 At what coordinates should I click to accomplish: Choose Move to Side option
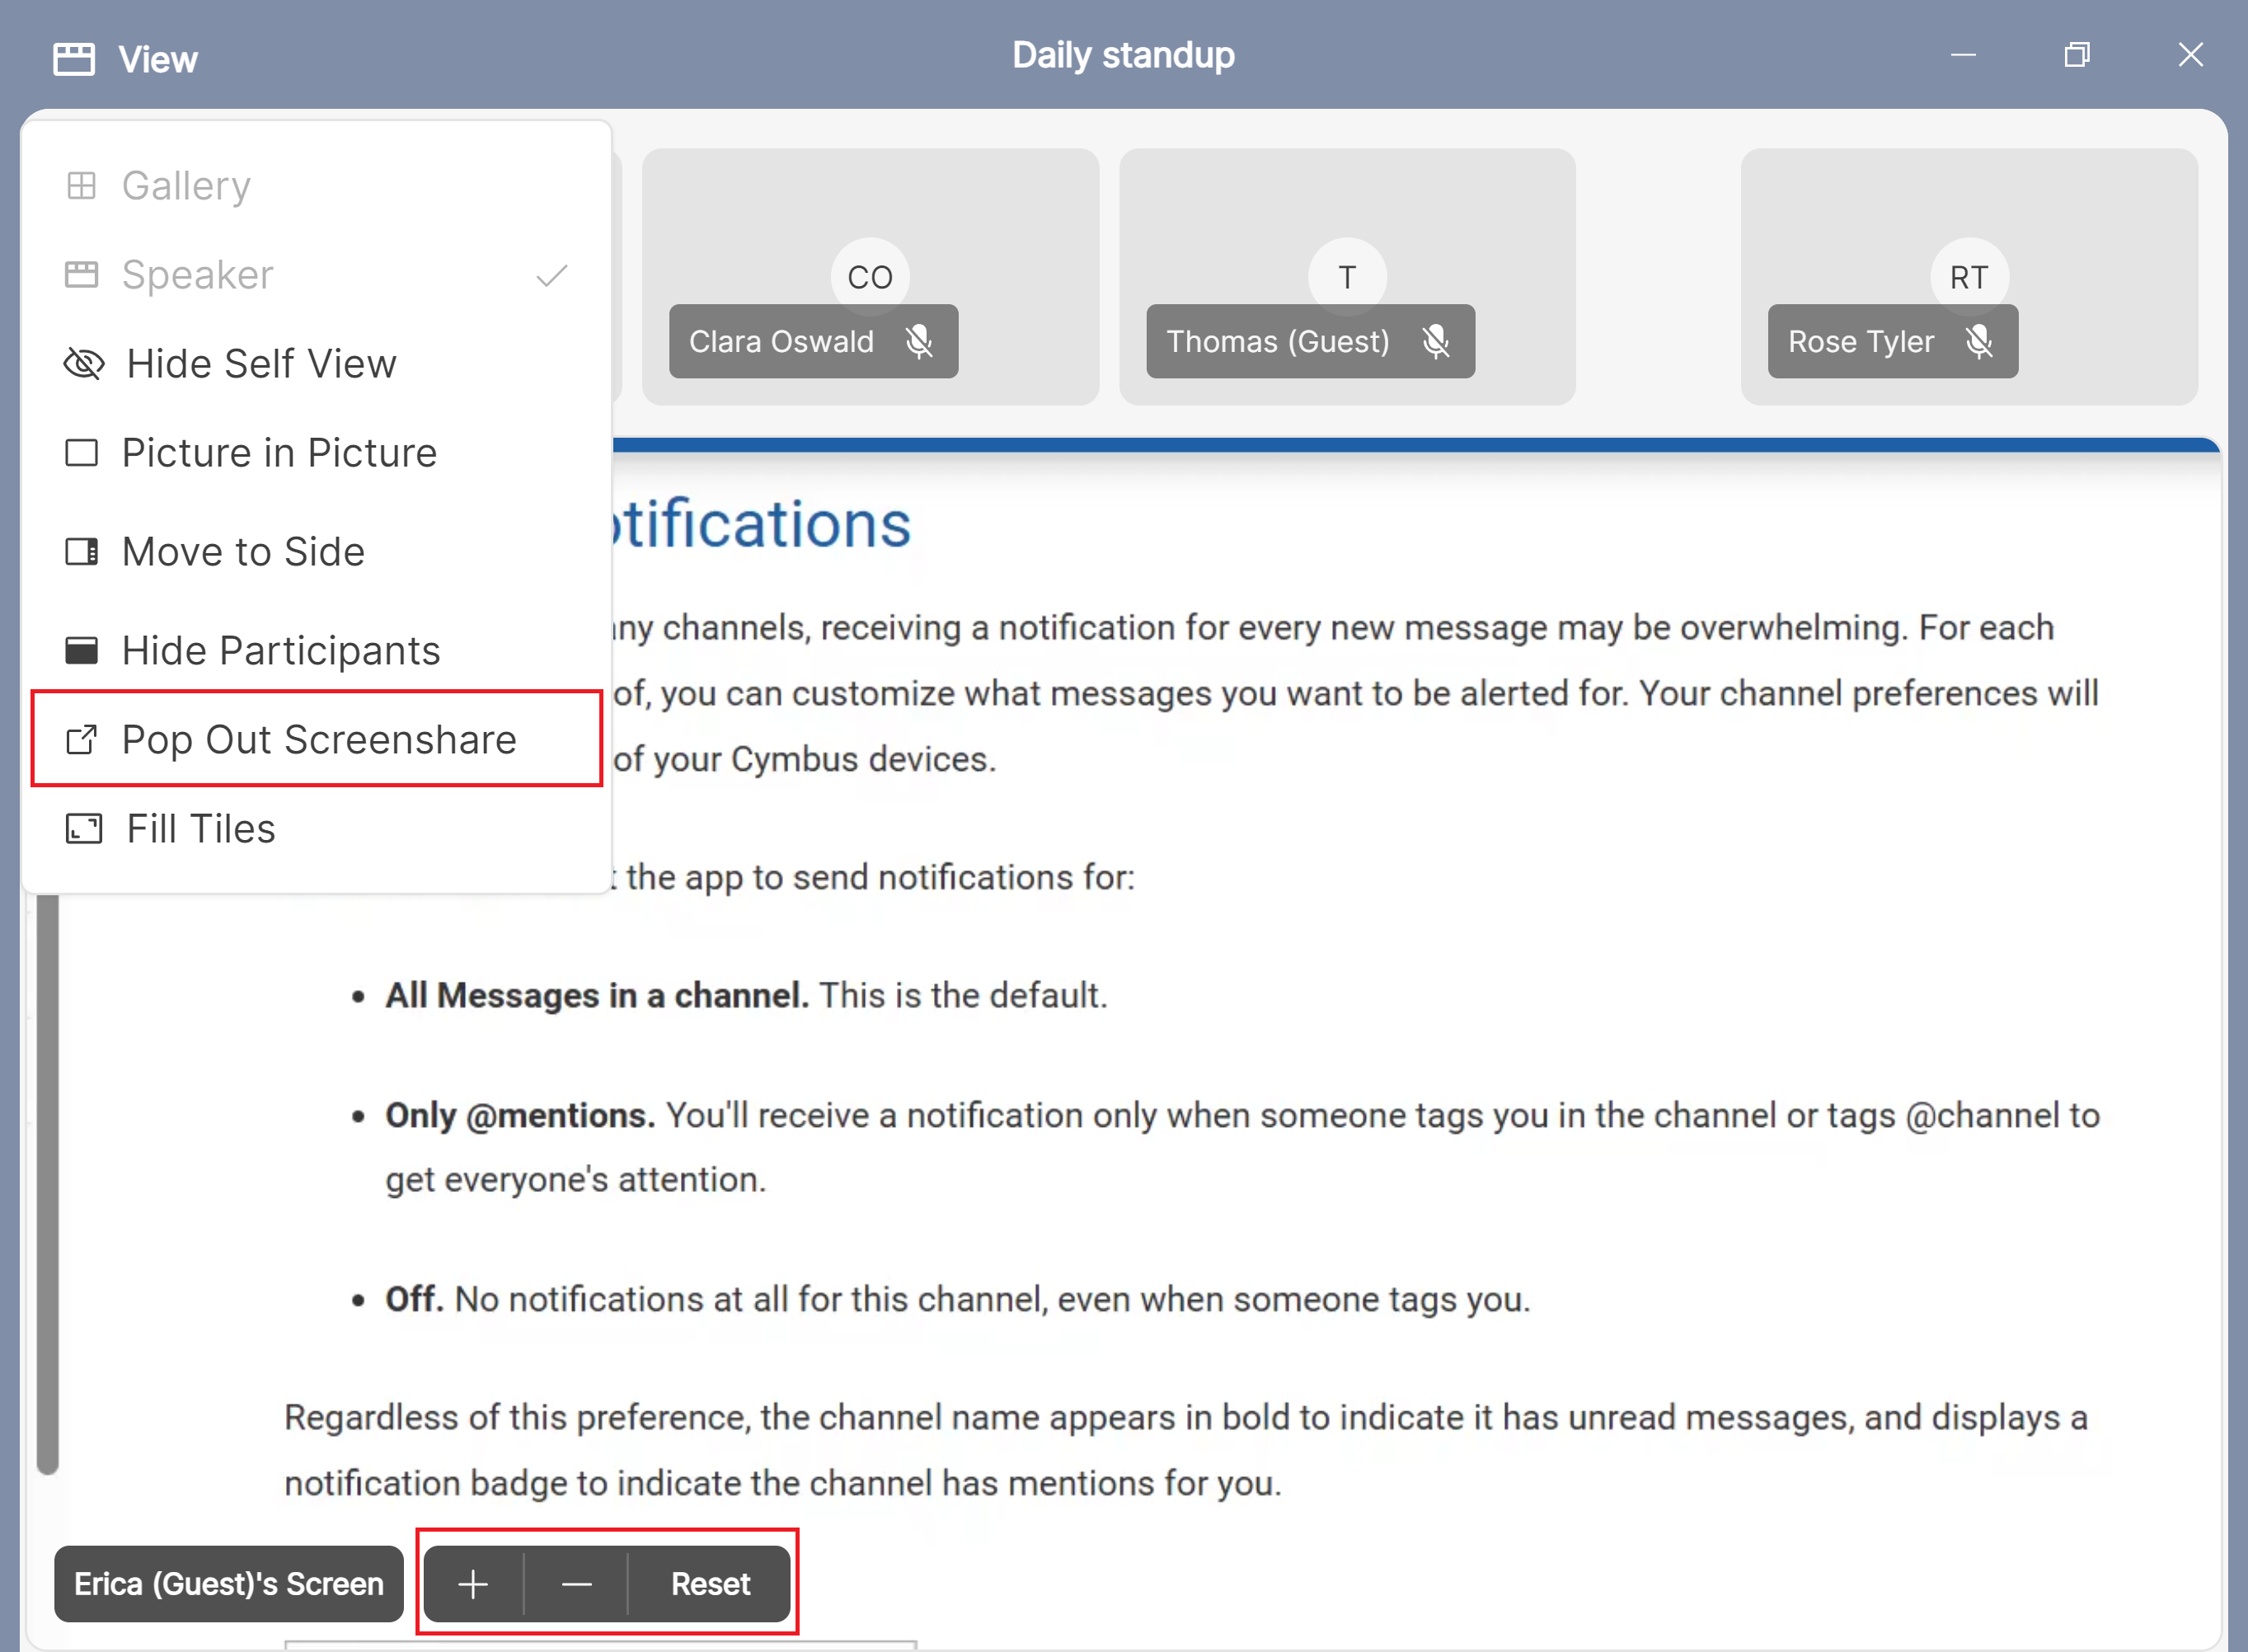click(243, 552)
